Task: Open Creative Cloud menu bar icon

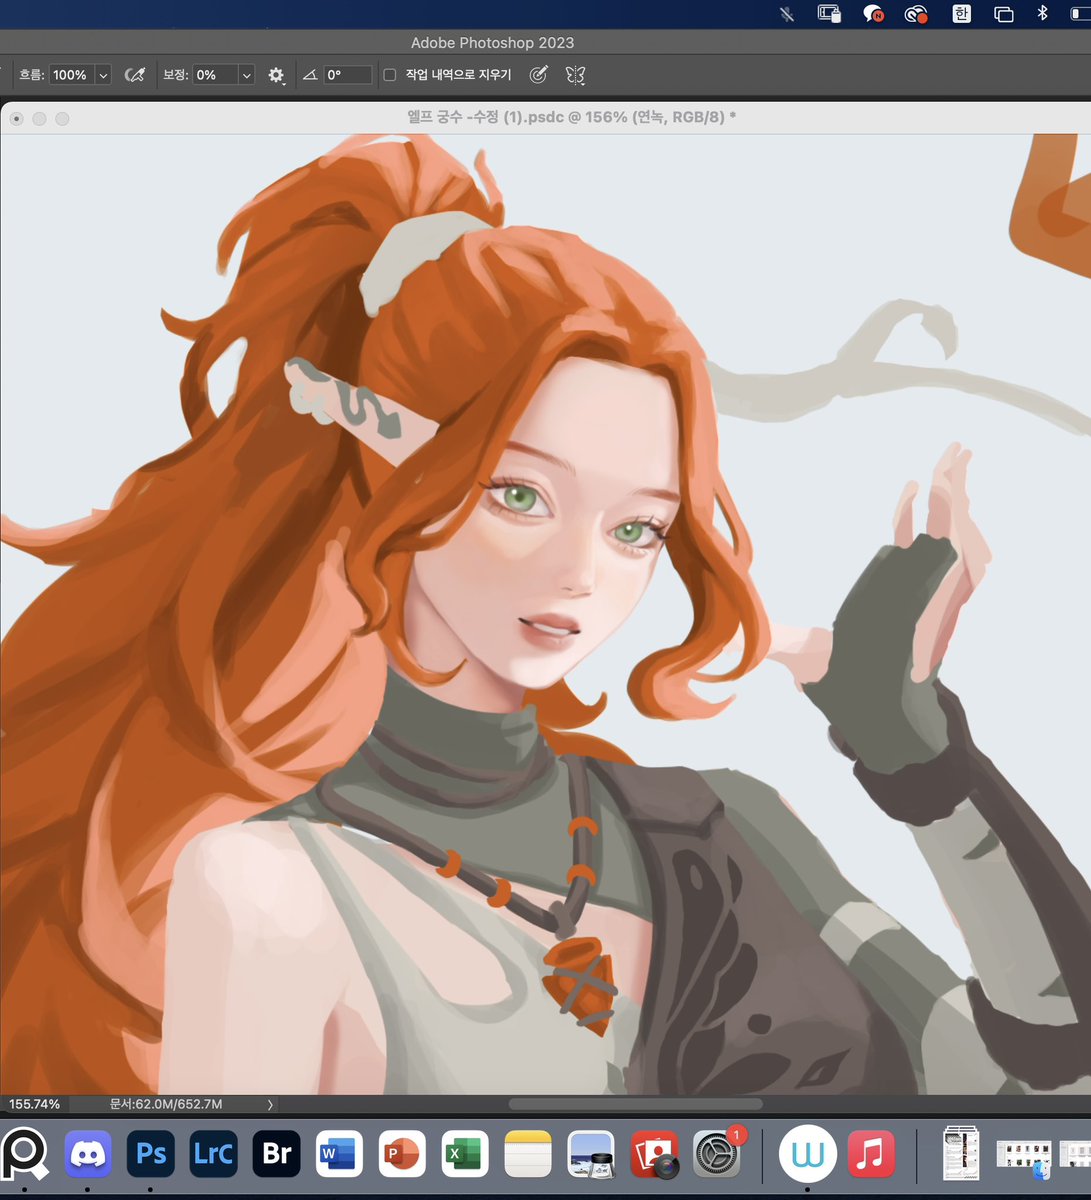Action: coord(916,14)
